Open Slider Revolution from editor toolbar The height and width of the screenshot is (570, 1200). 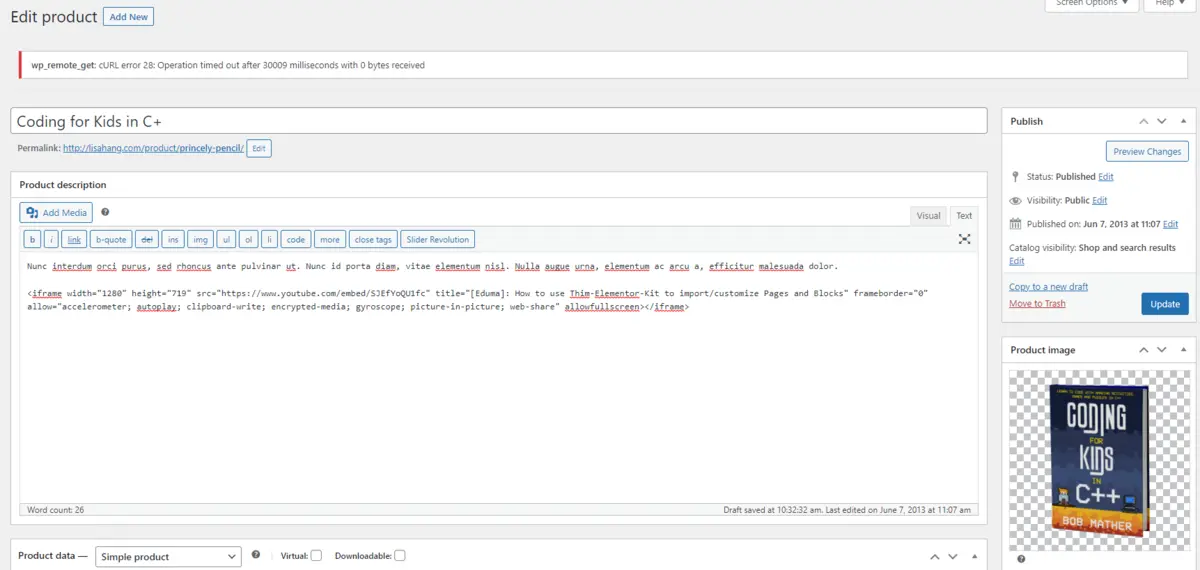coord(438,240)
